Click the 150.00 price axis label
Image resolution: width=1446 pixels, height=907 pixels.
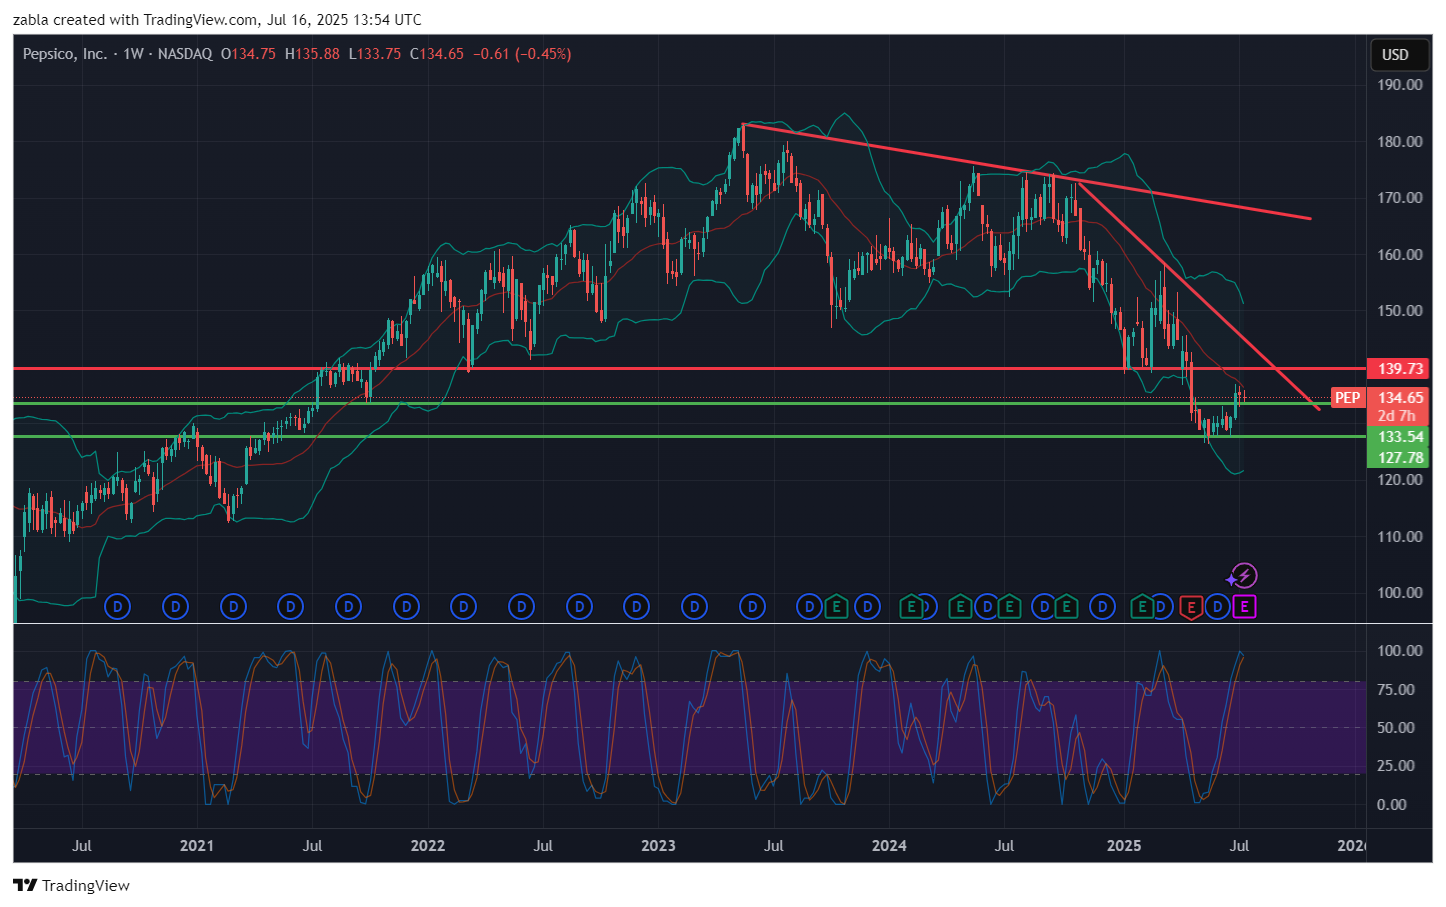tap(1400, 311)
